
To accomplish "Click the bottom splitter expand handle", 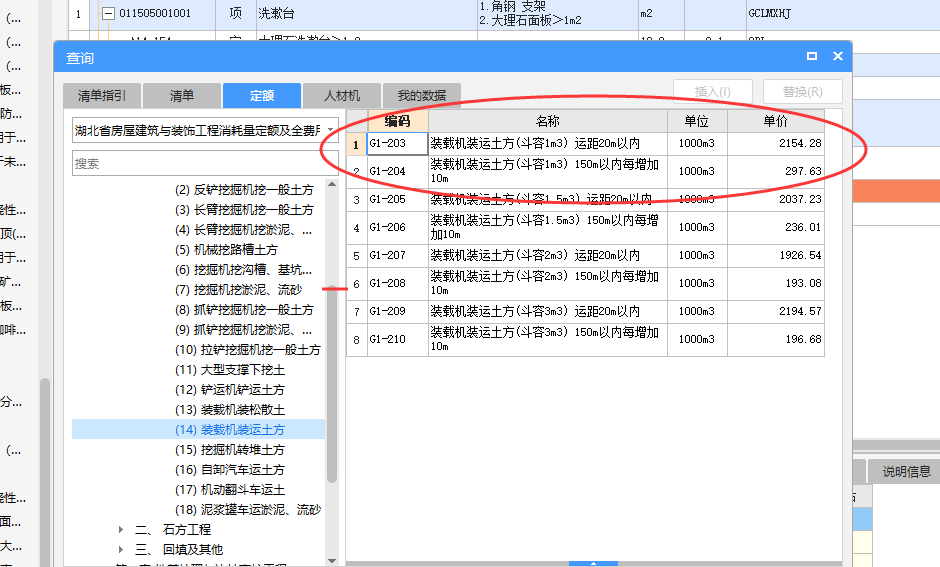I will (593, 563).
